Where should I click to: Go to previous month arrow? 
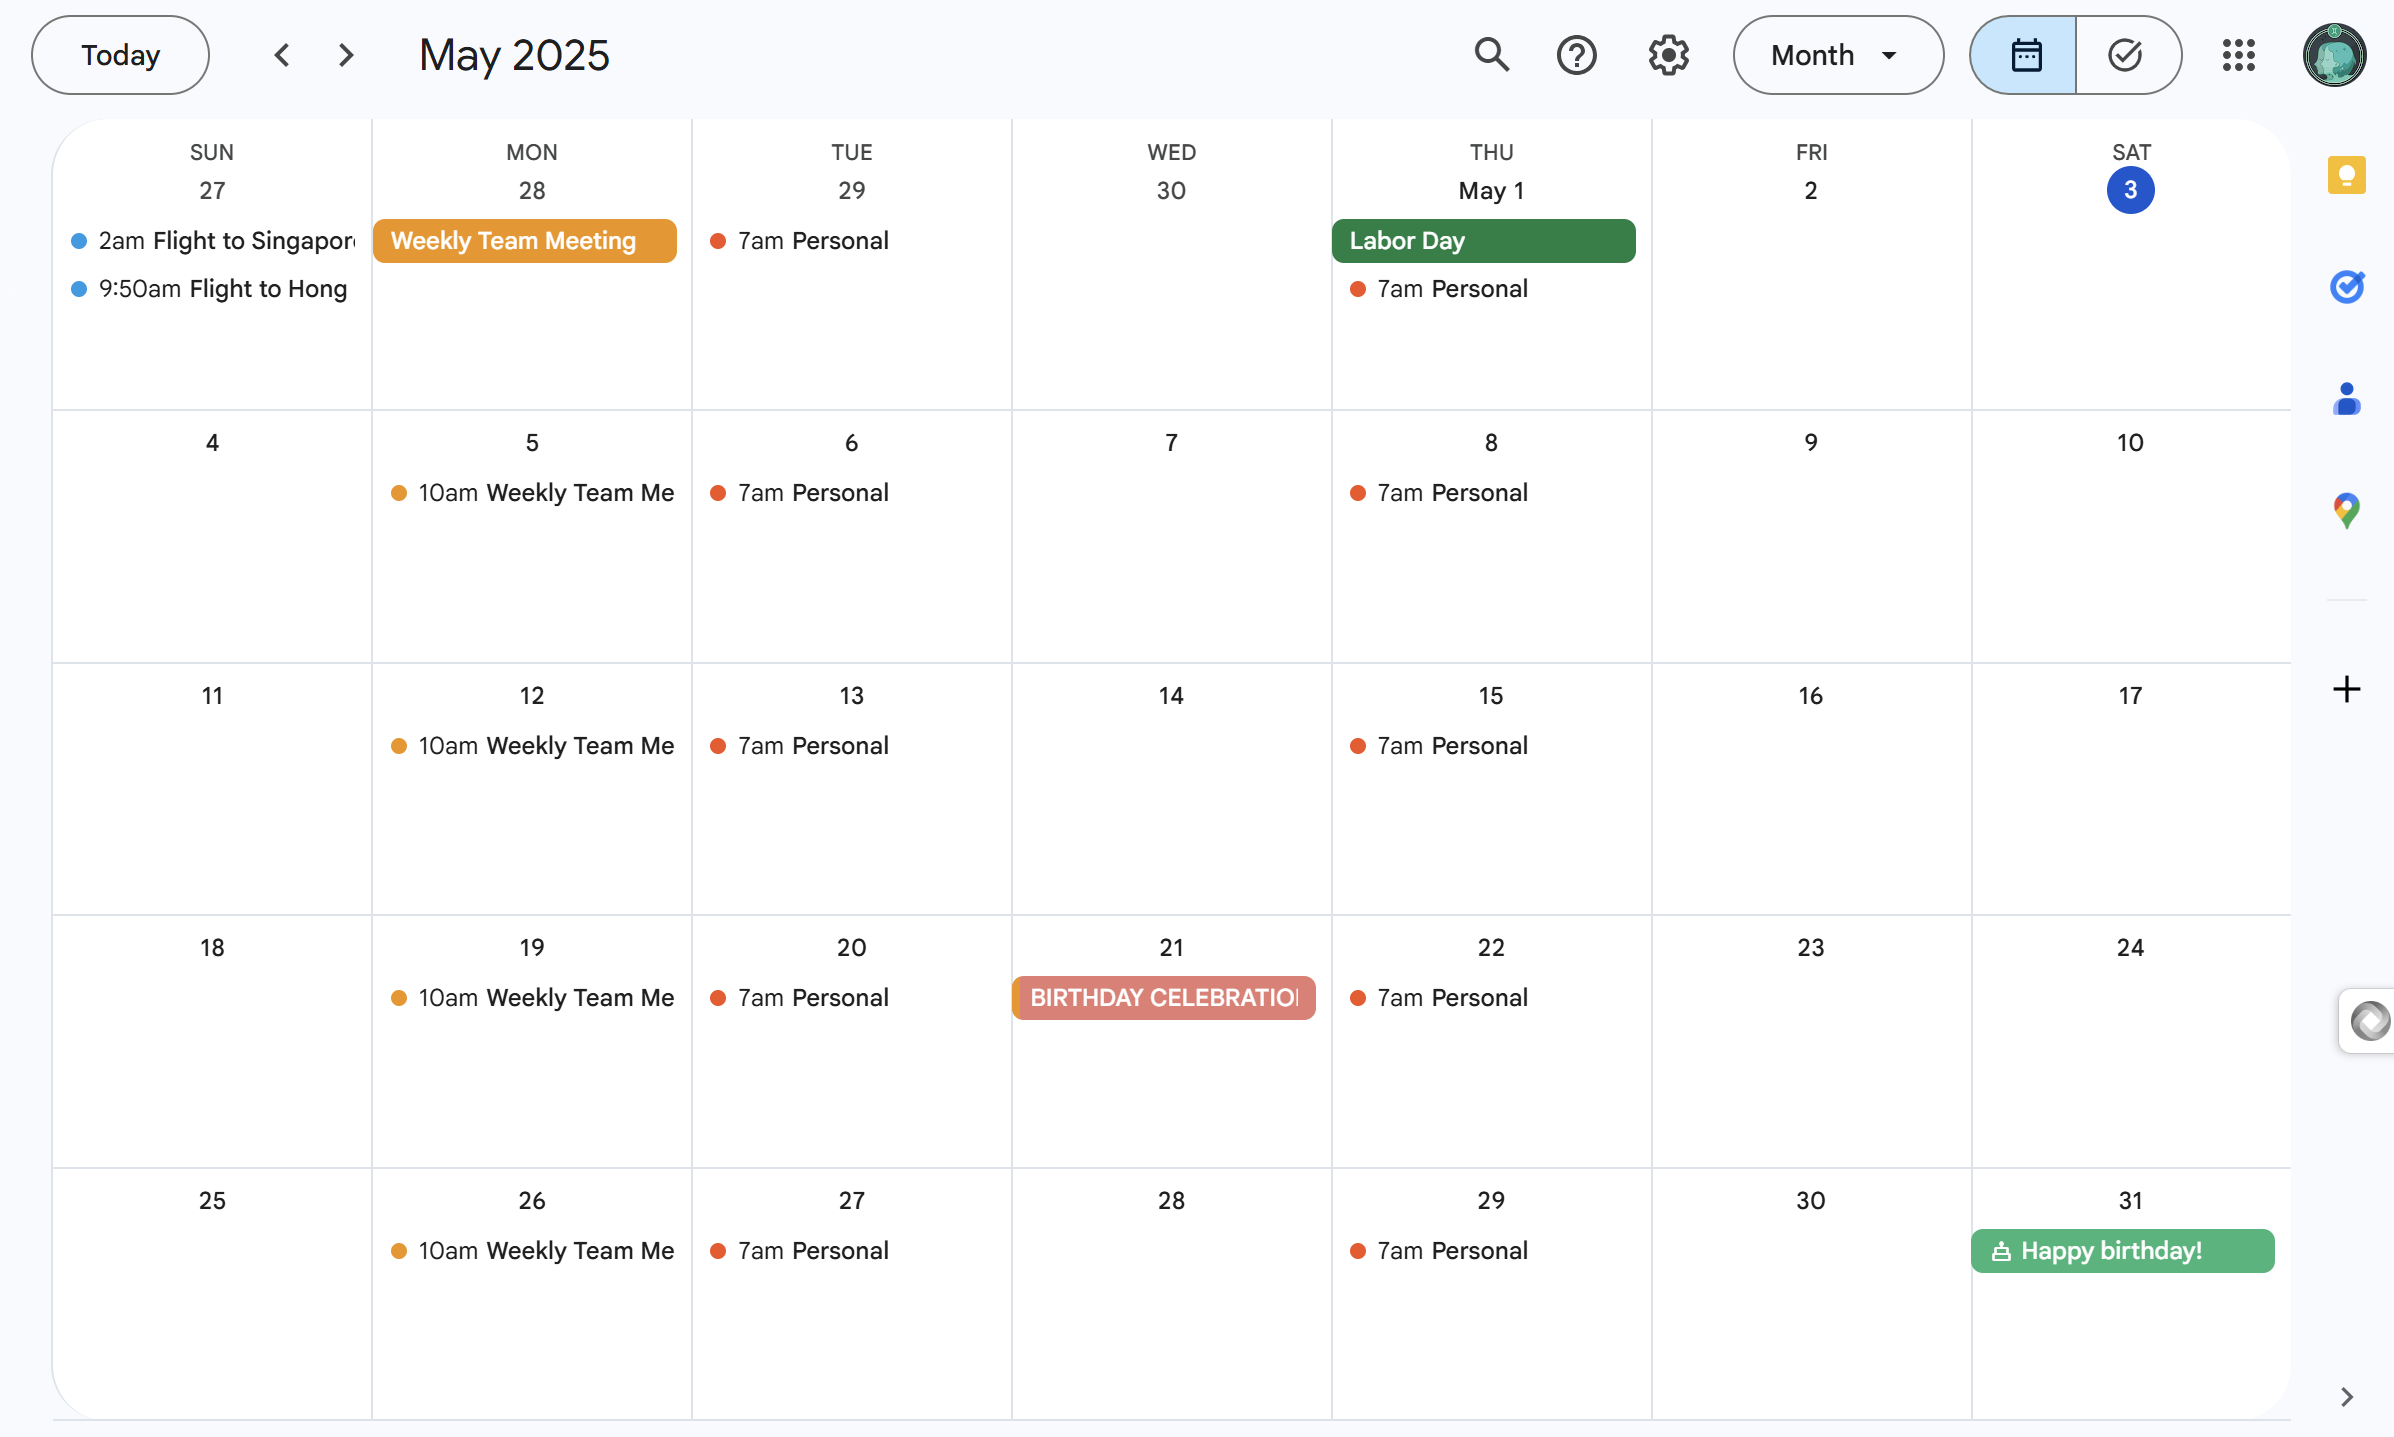tap(282, 55)
